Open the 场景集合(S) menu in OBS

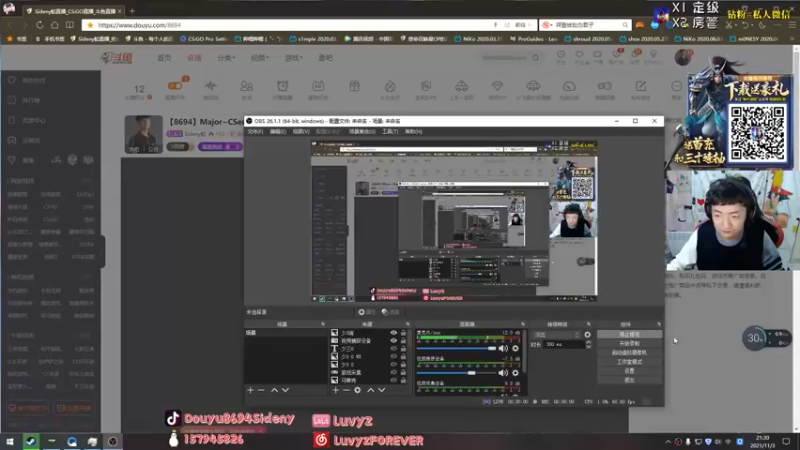[362, 132]
